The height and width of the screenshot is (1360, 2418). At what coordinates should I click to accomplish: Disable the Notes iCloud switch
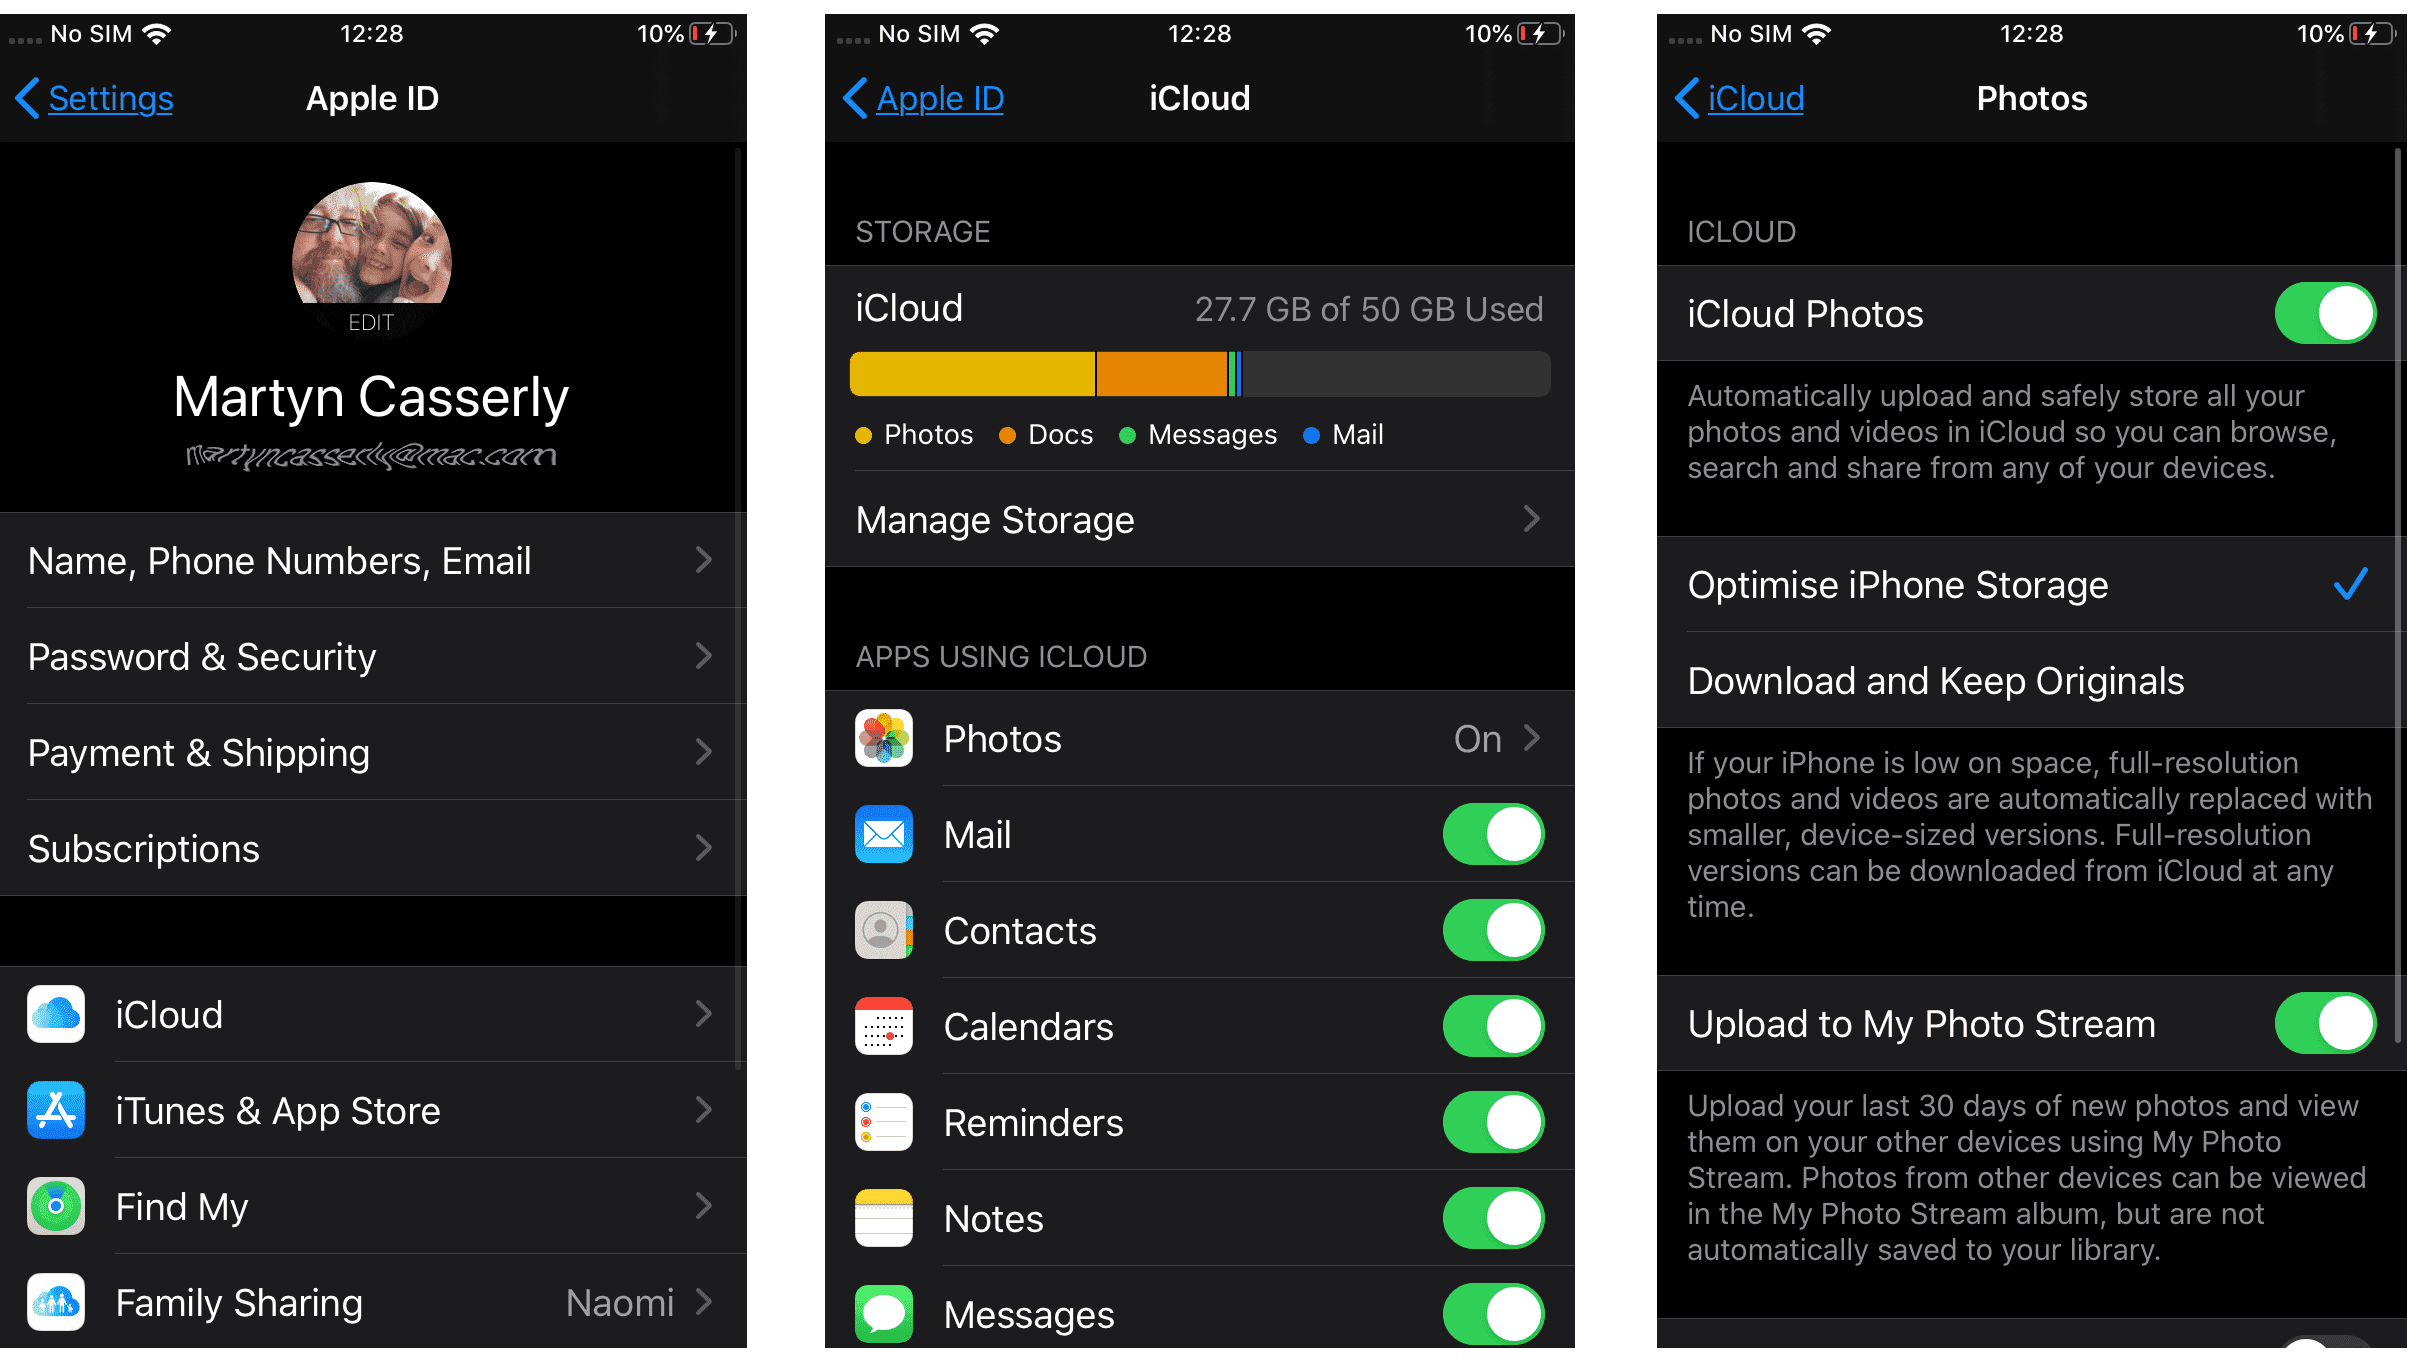click(1494, 1218)
